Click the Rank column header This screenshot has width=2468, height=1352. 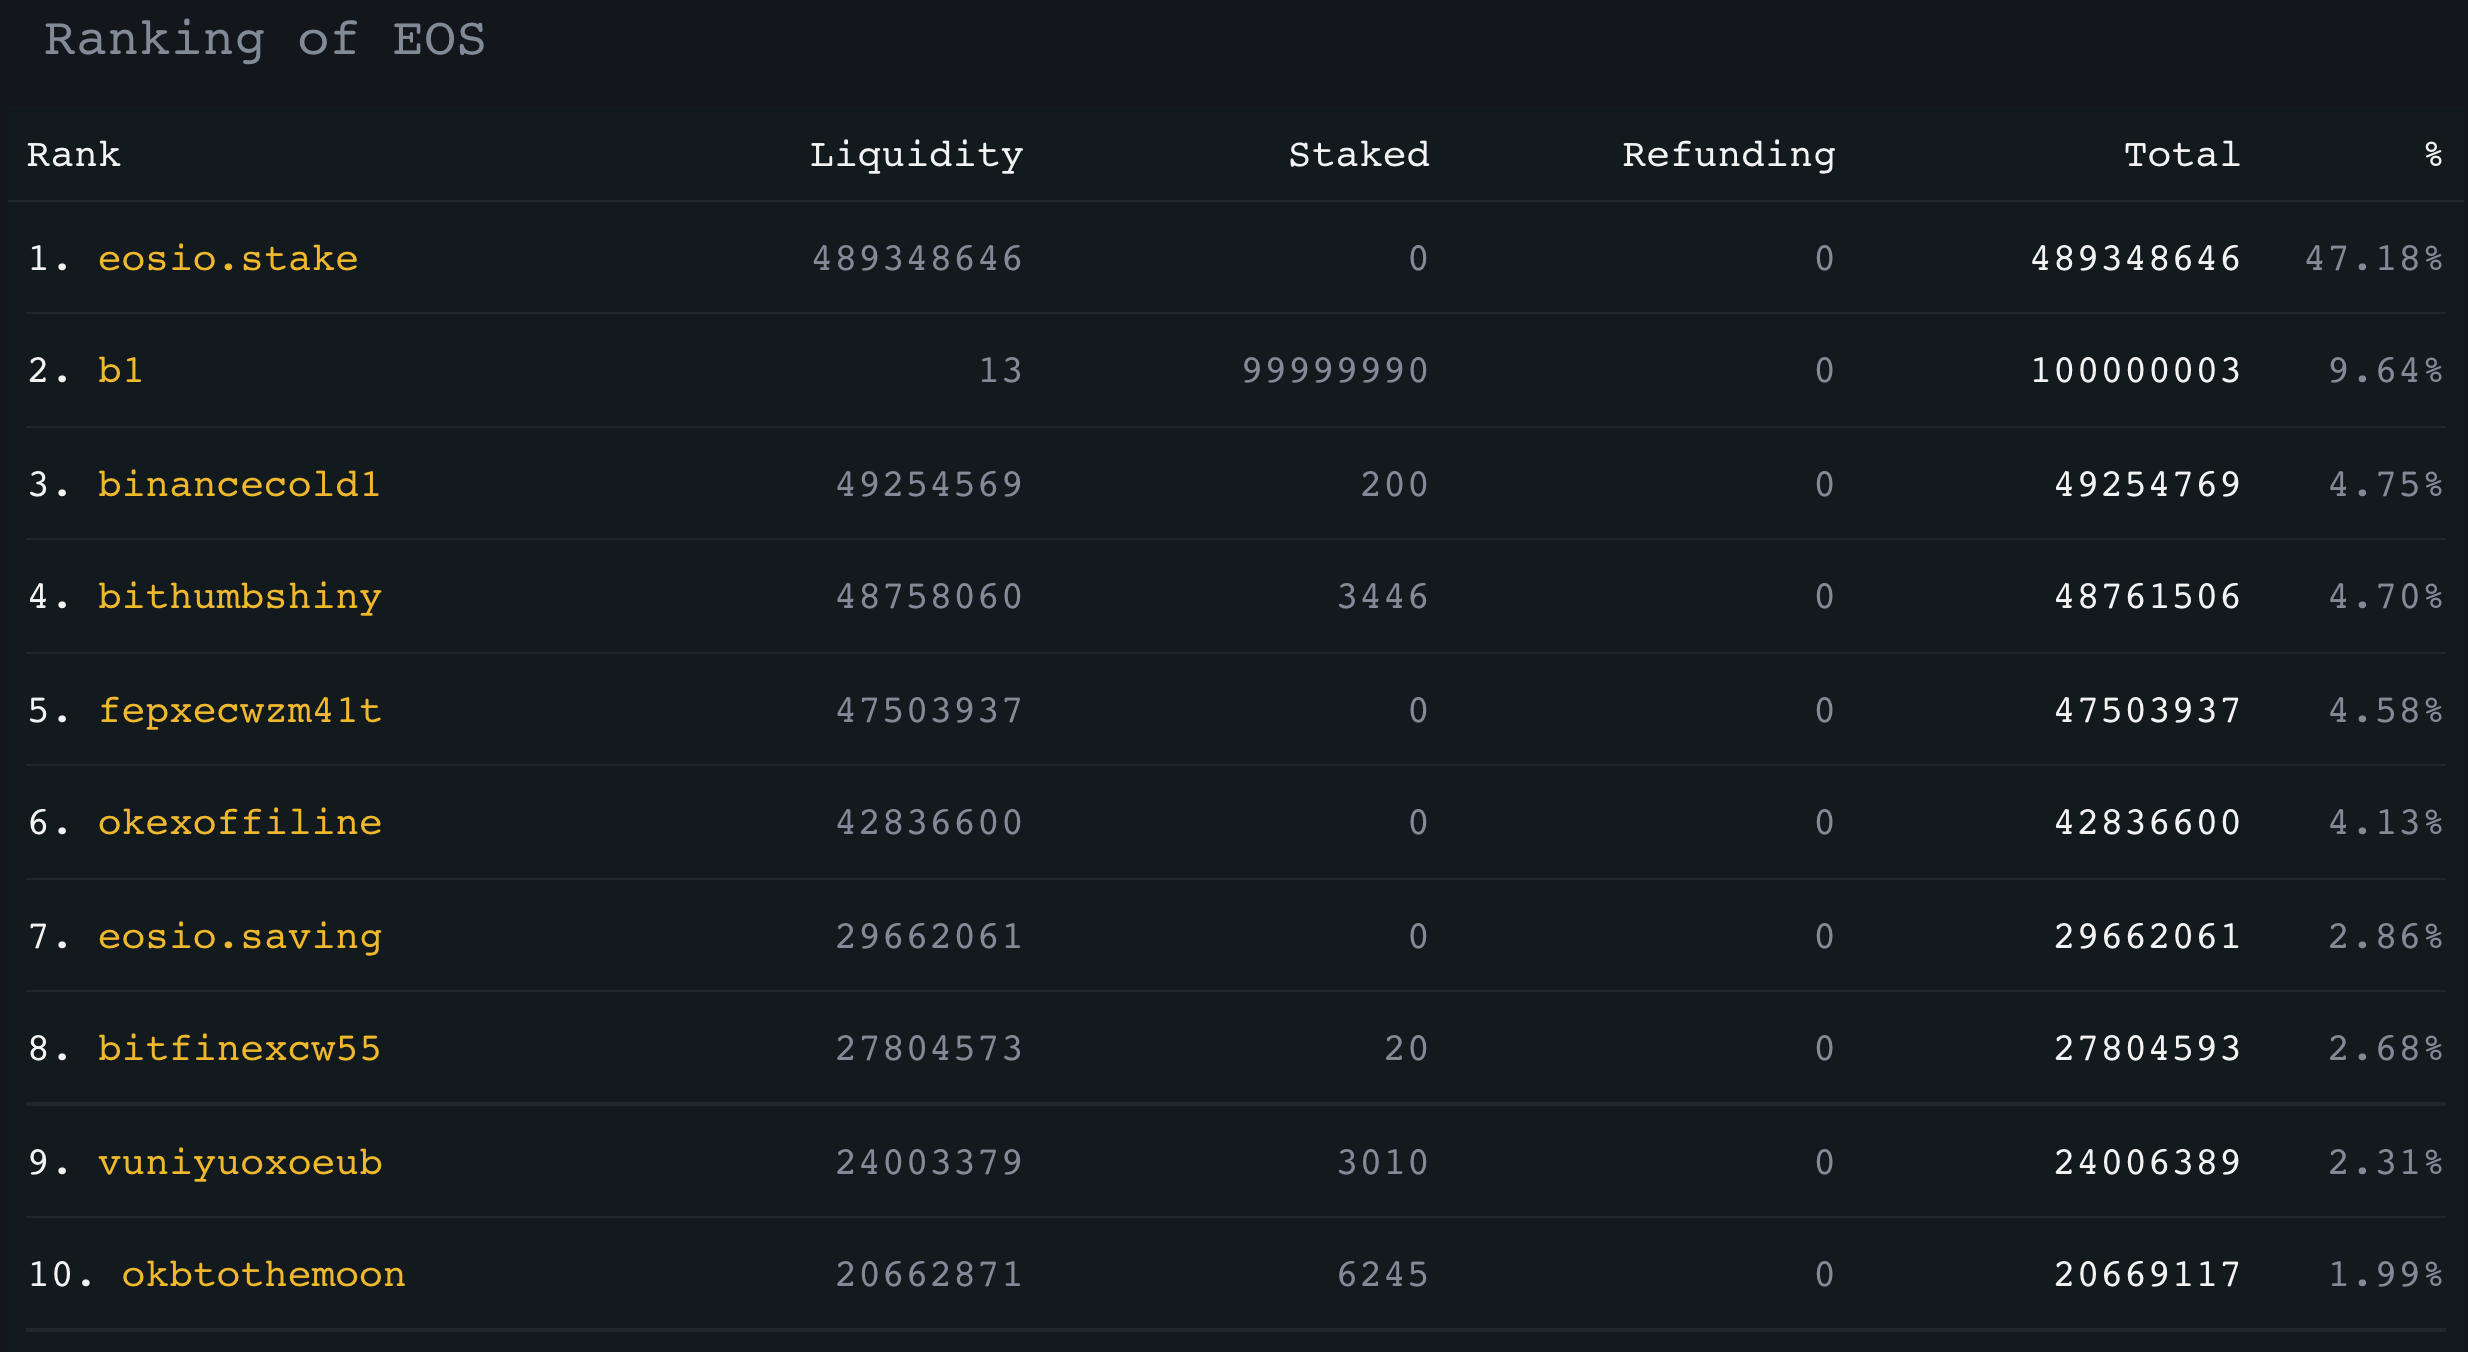coord(74,154)
